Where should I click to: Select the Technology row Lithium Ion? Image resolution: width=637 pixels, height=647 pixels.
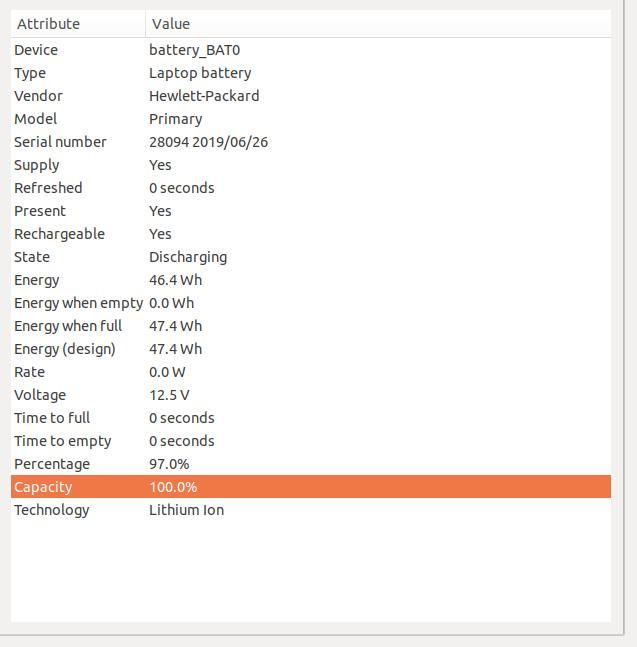[x=311, y=510]
